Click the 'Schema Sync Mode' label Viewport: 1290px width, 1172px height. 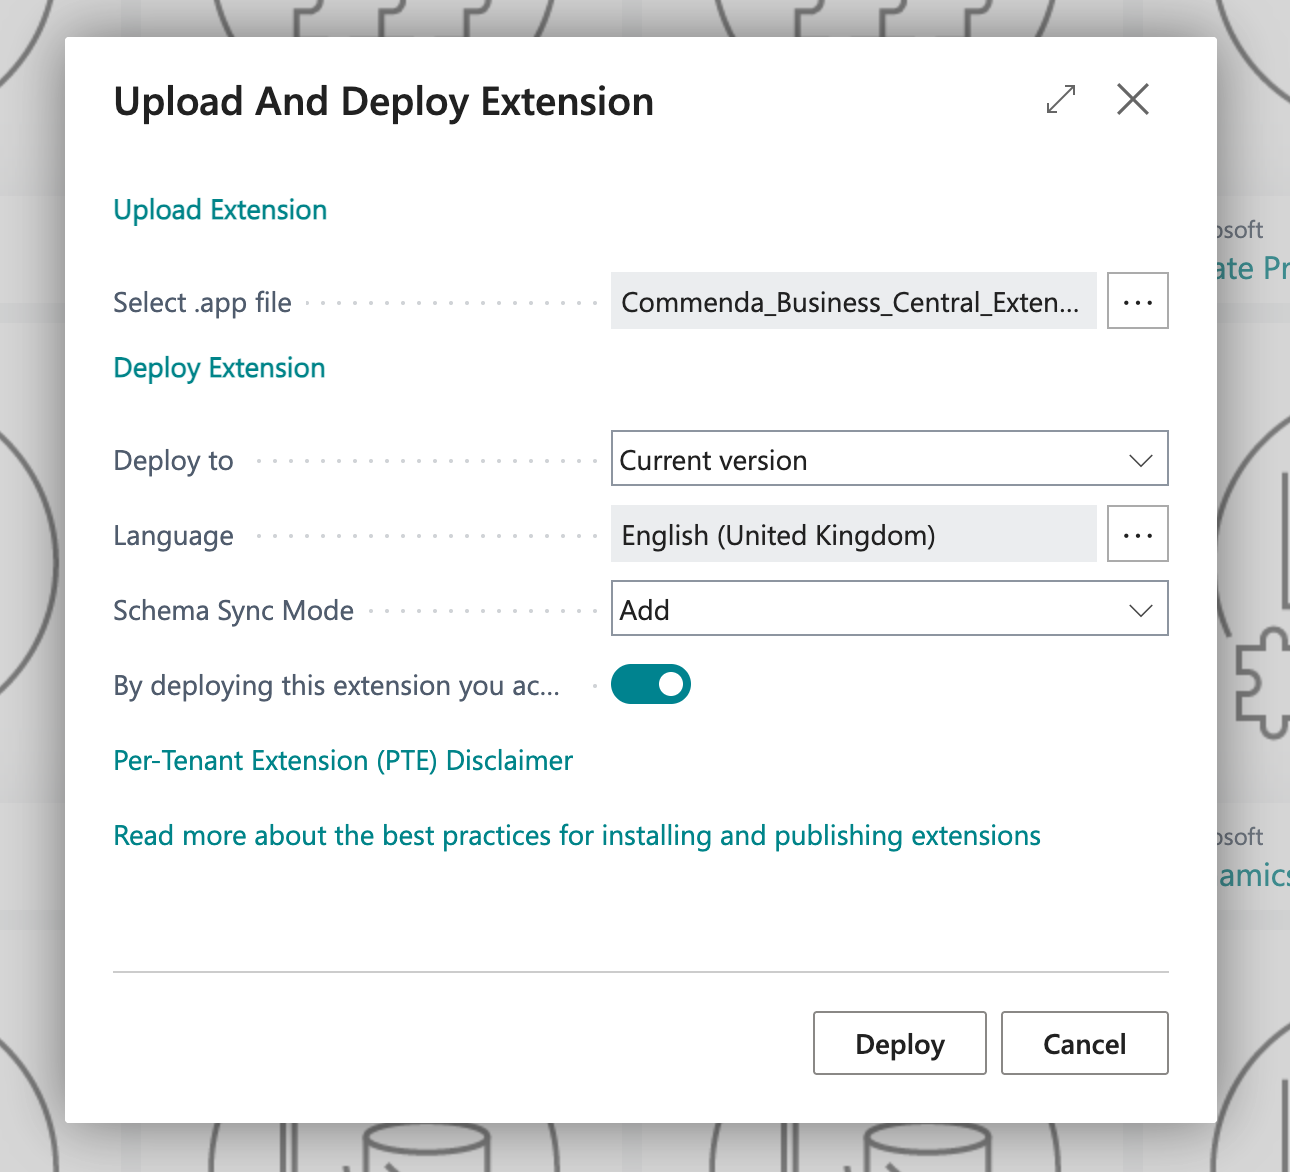[233, 611]
